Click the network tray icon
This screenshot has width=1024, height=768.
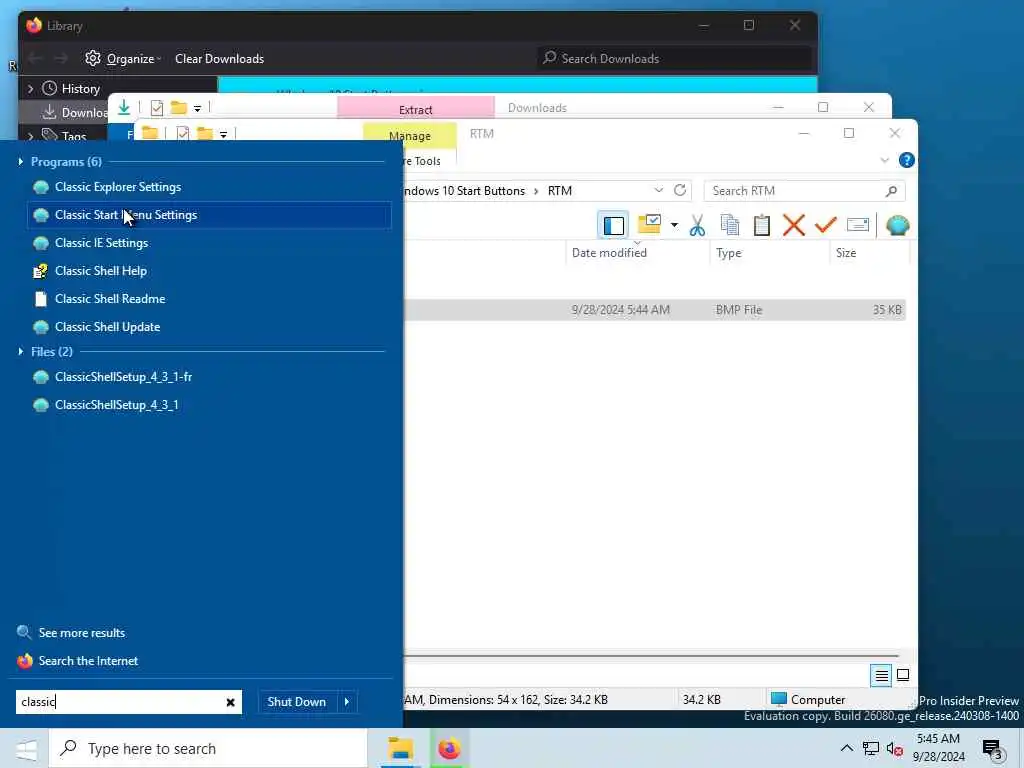(871, 749)
